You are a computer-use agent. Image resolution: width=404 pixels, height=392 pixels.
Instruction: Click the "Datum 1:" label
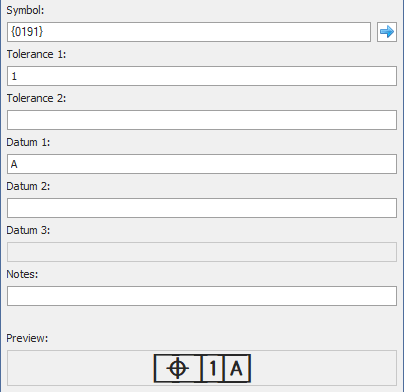(x=28, y=142)
